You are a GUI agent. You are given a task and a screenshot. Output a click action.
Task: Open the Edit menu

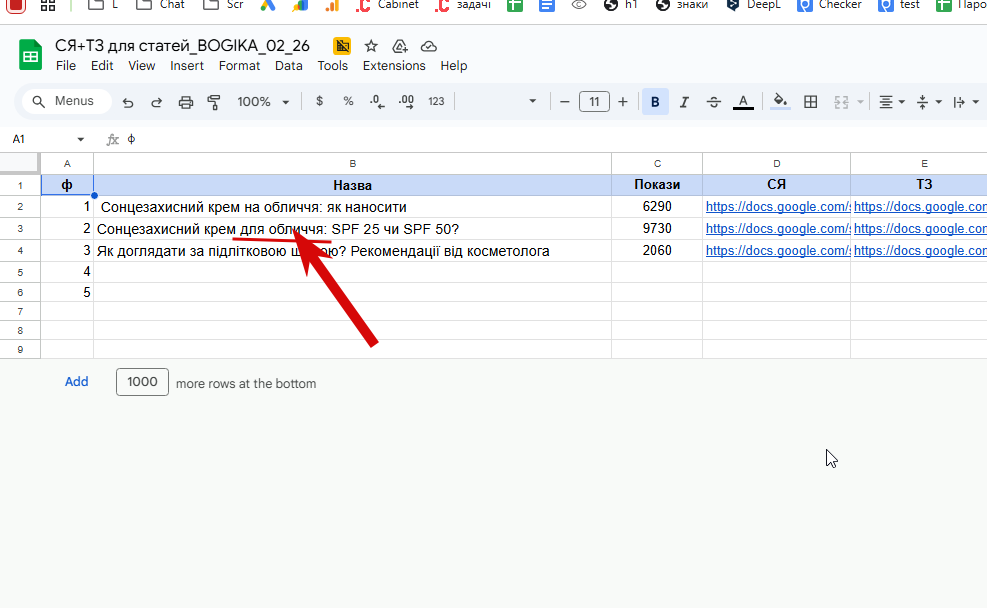click(102, 66)
